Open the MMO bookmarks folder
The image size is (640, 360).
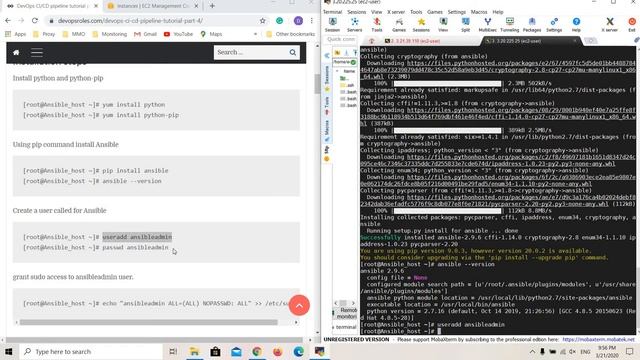[73, 34]
